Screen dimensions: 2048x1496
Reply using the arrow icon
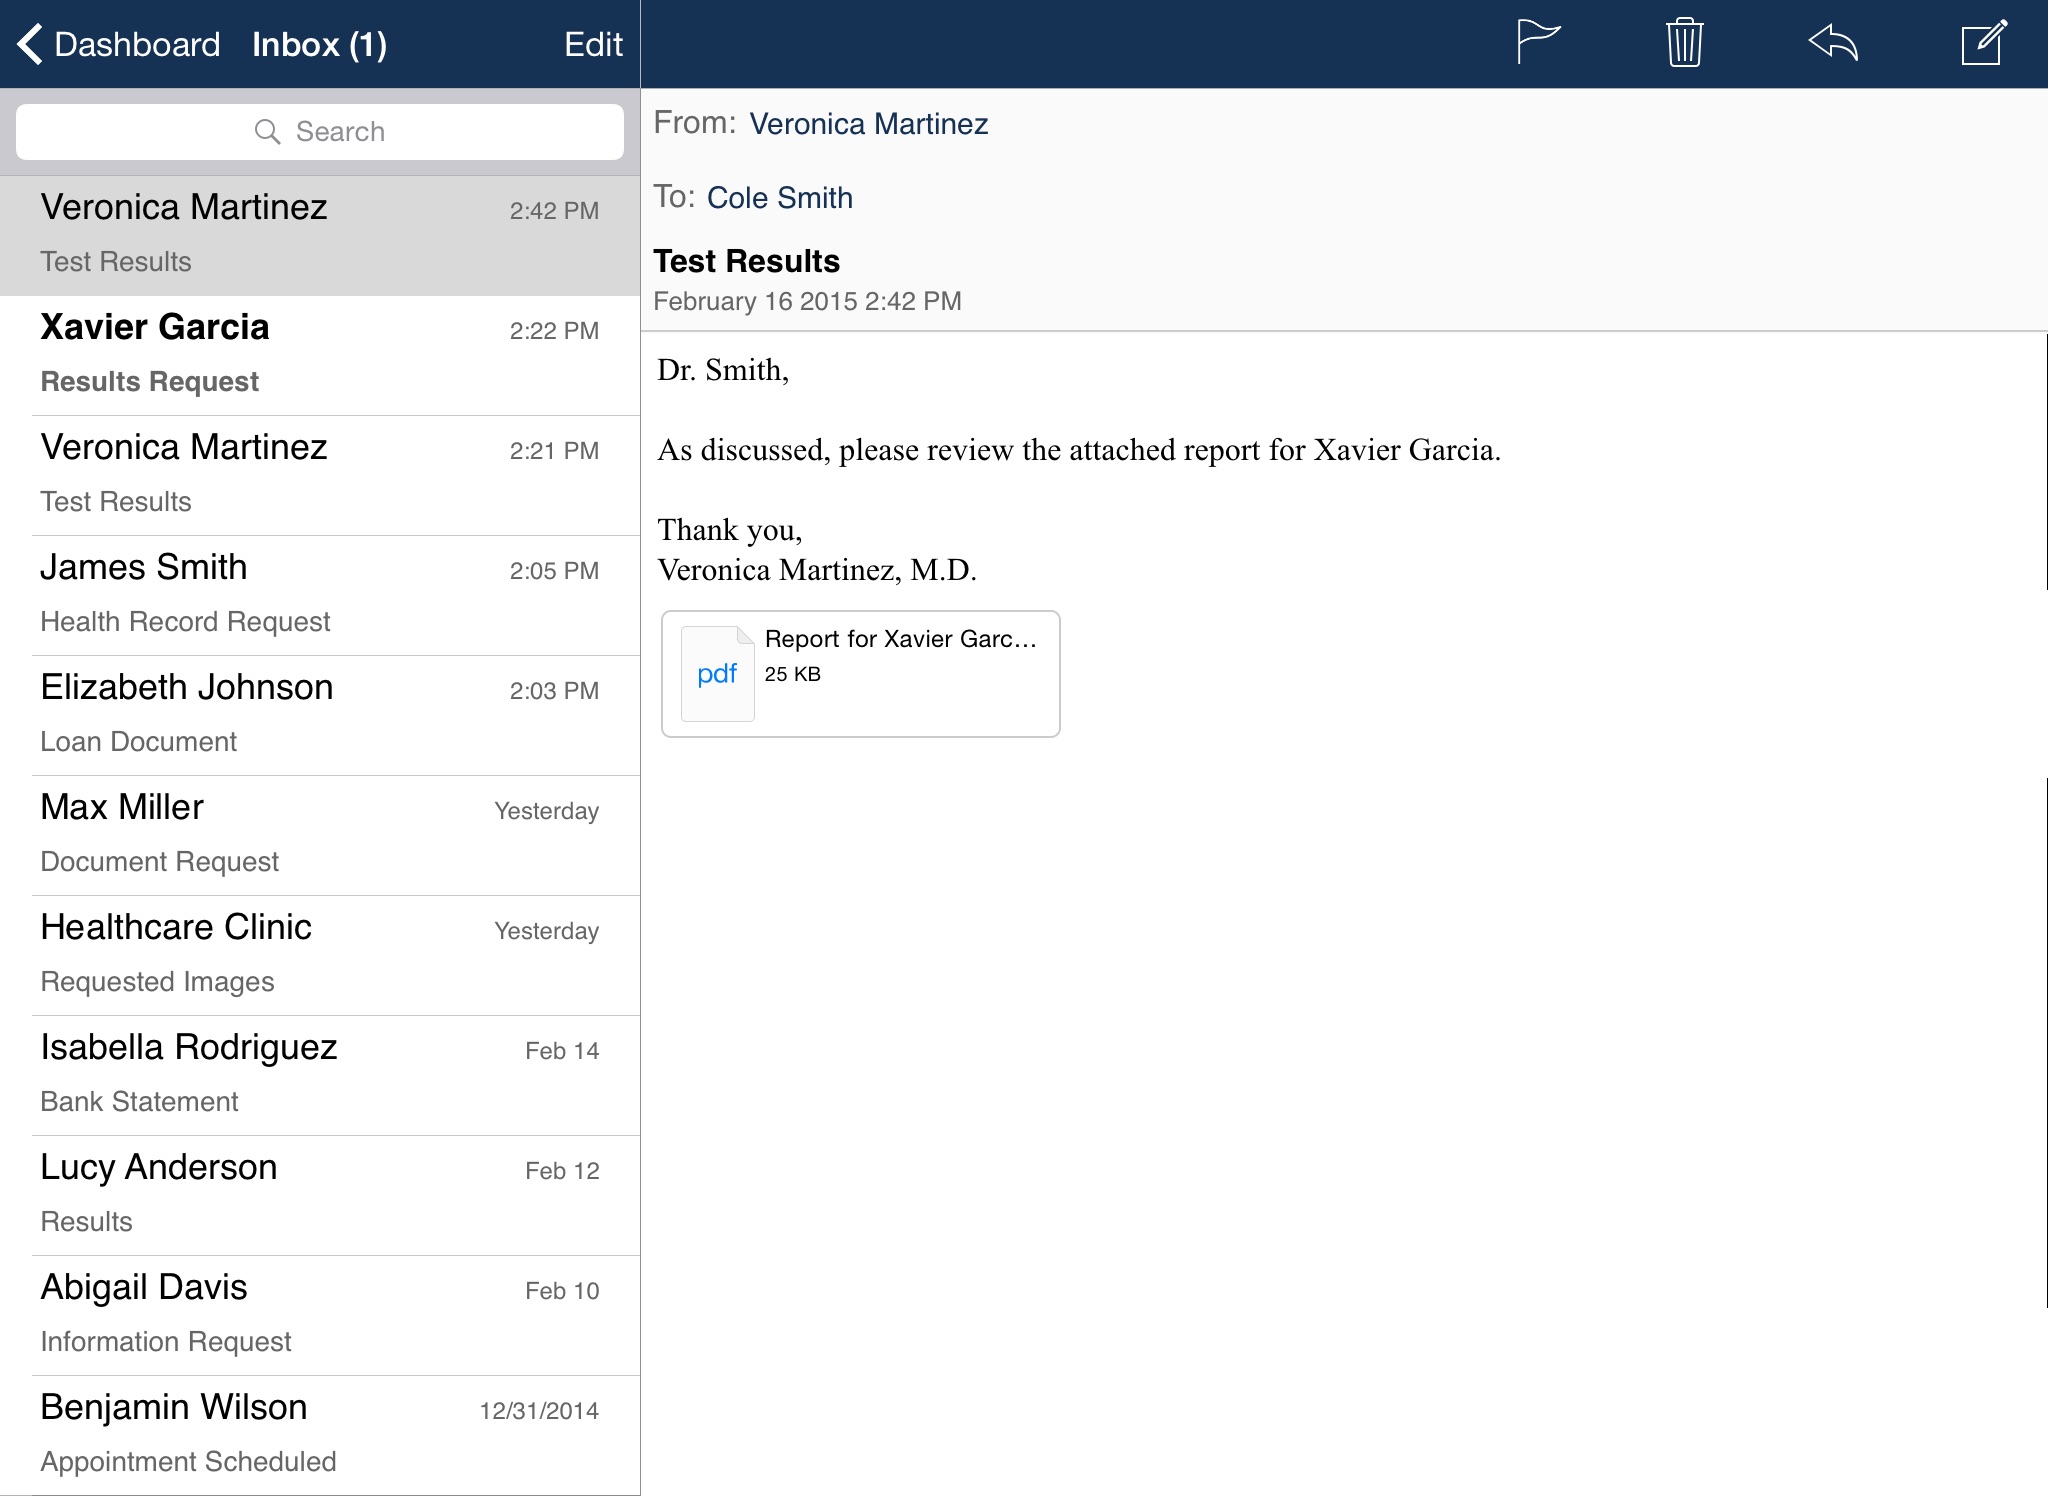[x=1832, y=43]
